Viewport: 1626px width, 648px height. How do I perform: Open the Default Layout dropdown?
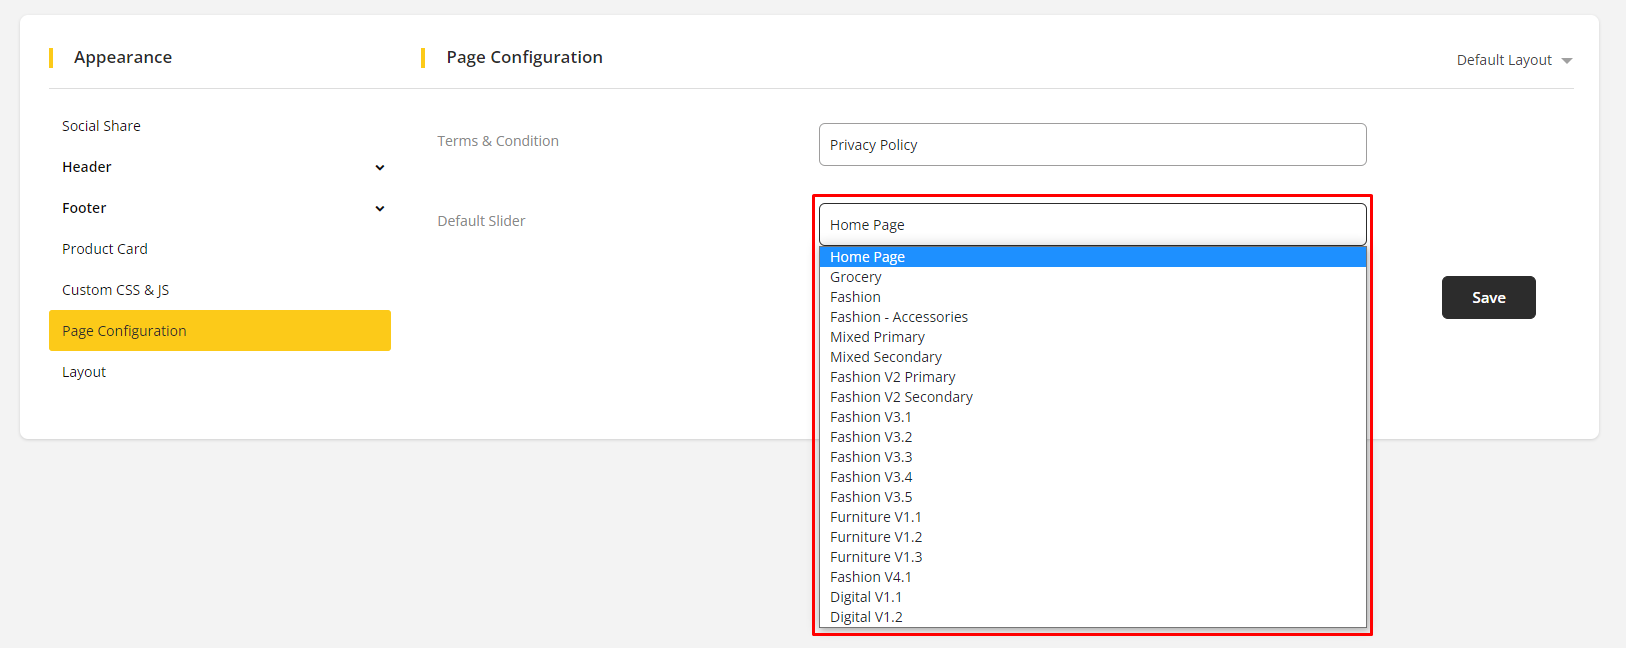(x=1513, y=60)
